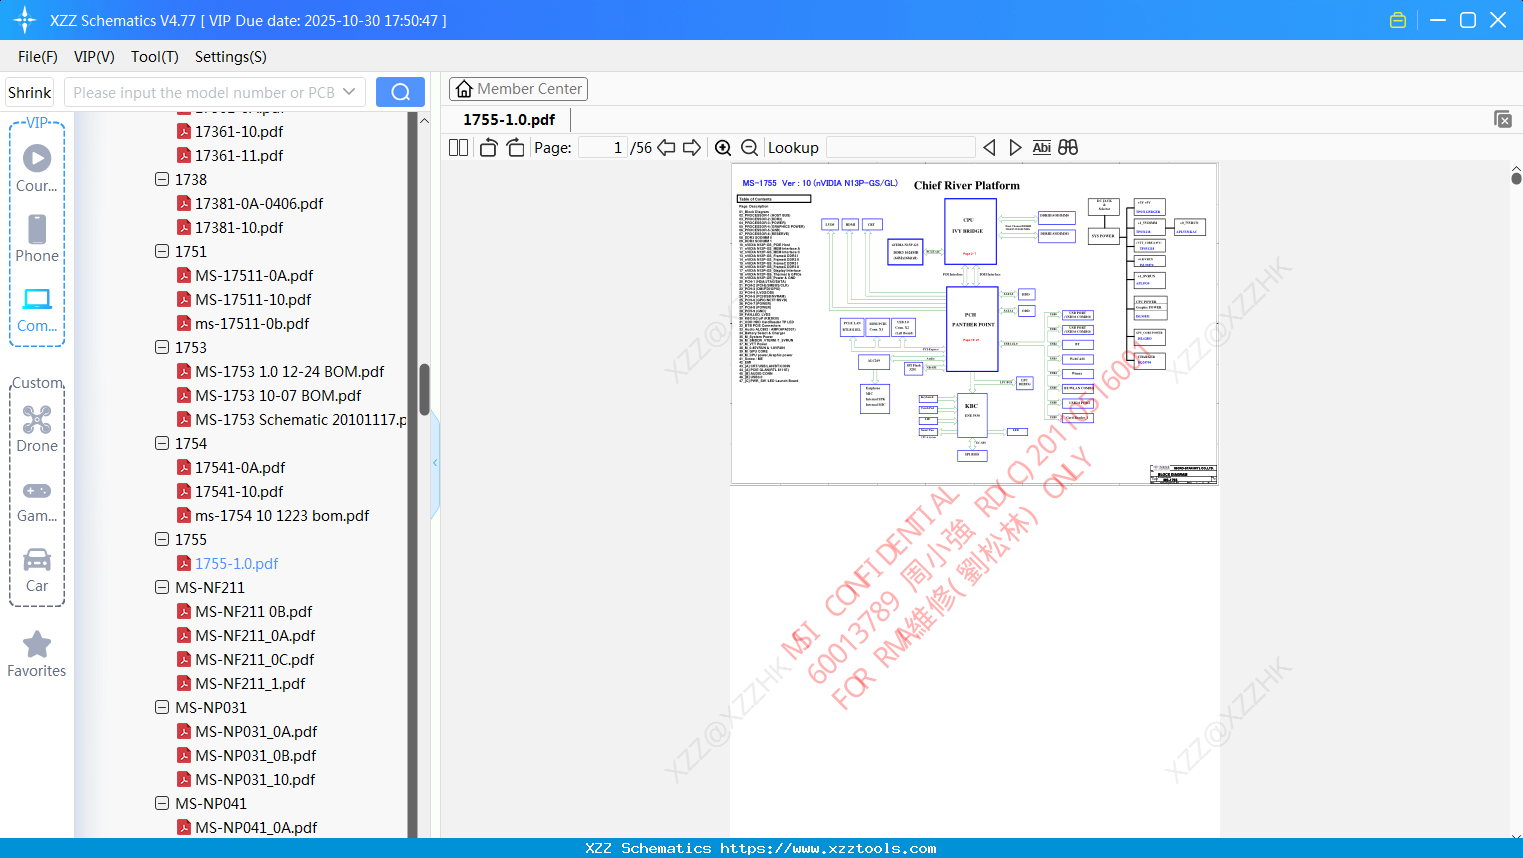Open the Courses section in the sidebar
The image size is (1523, 858).
pyautogui.click(x=37, y=168)
